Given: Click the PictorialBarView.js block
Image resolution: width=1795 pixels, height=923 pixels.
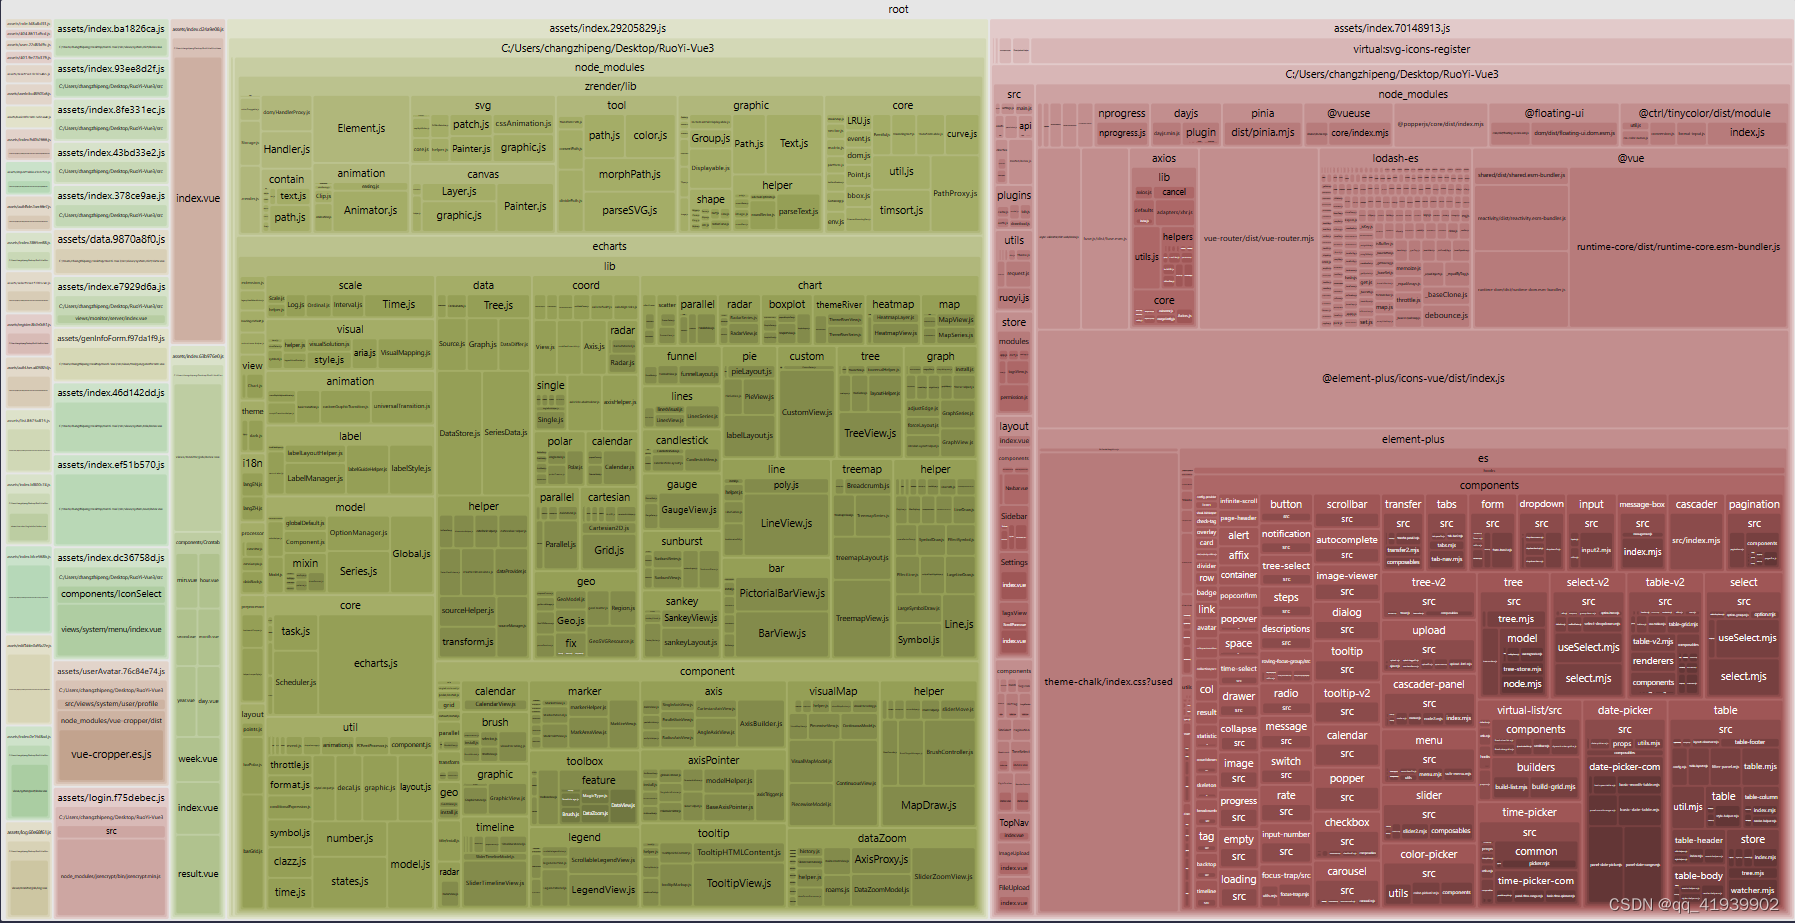Looking at the screenshot, I should point(782,593).
